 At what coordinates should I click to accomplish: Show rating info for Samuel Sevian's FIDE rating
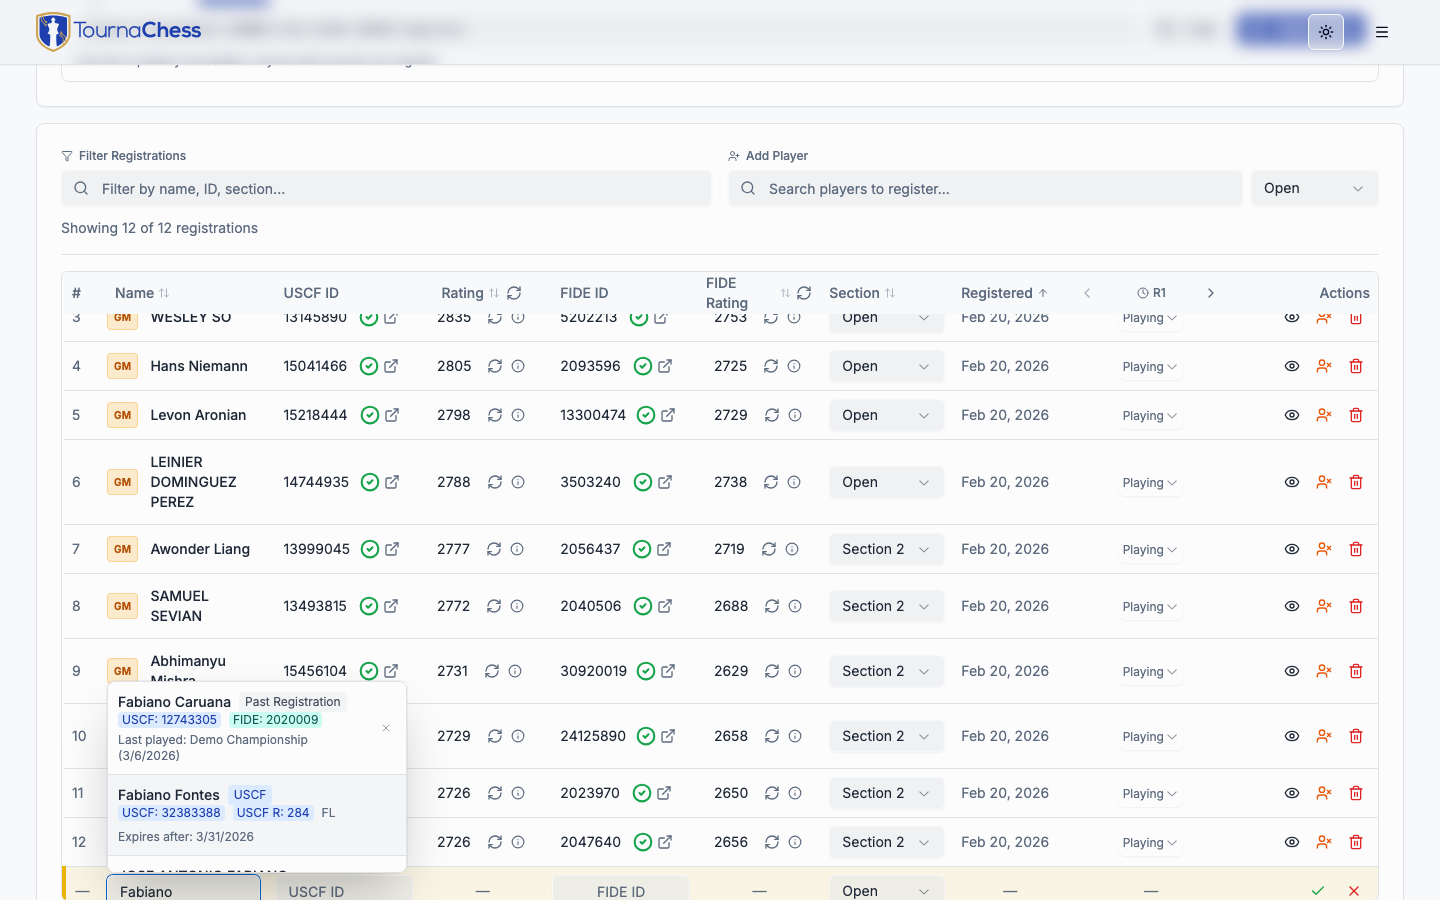point(795,606)
